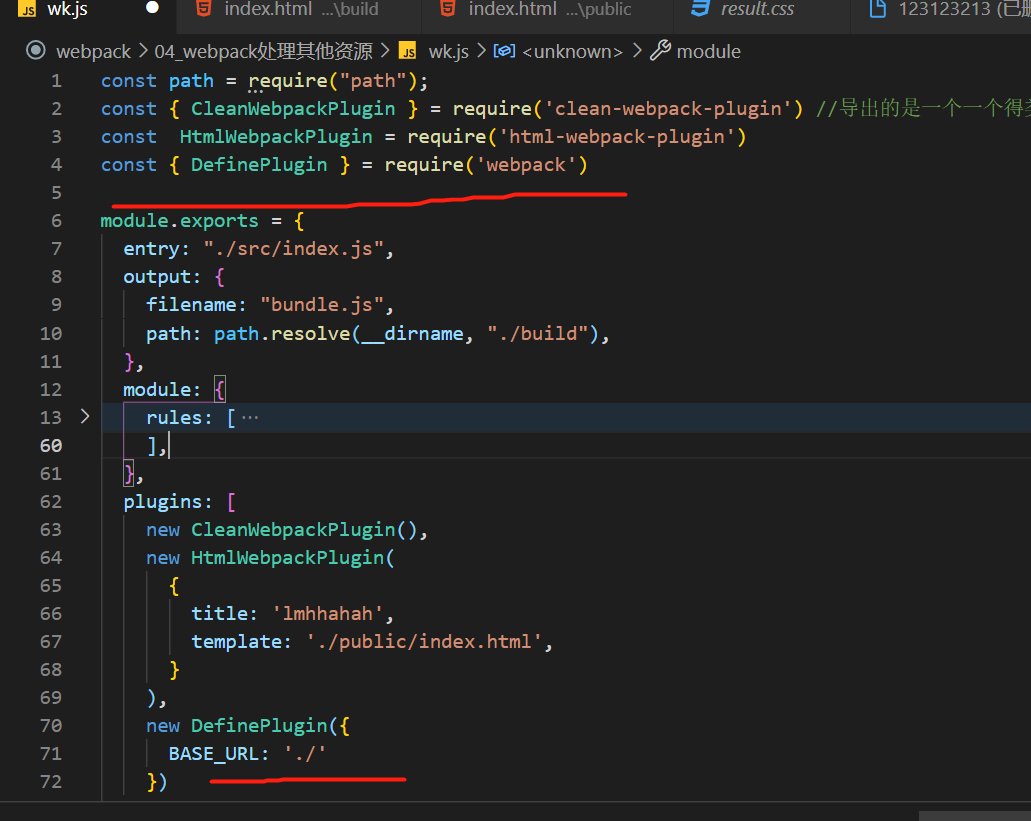Screen dimensions: 1031x821
Task: Click the unsaved dot on wk.js tab
Action: point(153,7)
